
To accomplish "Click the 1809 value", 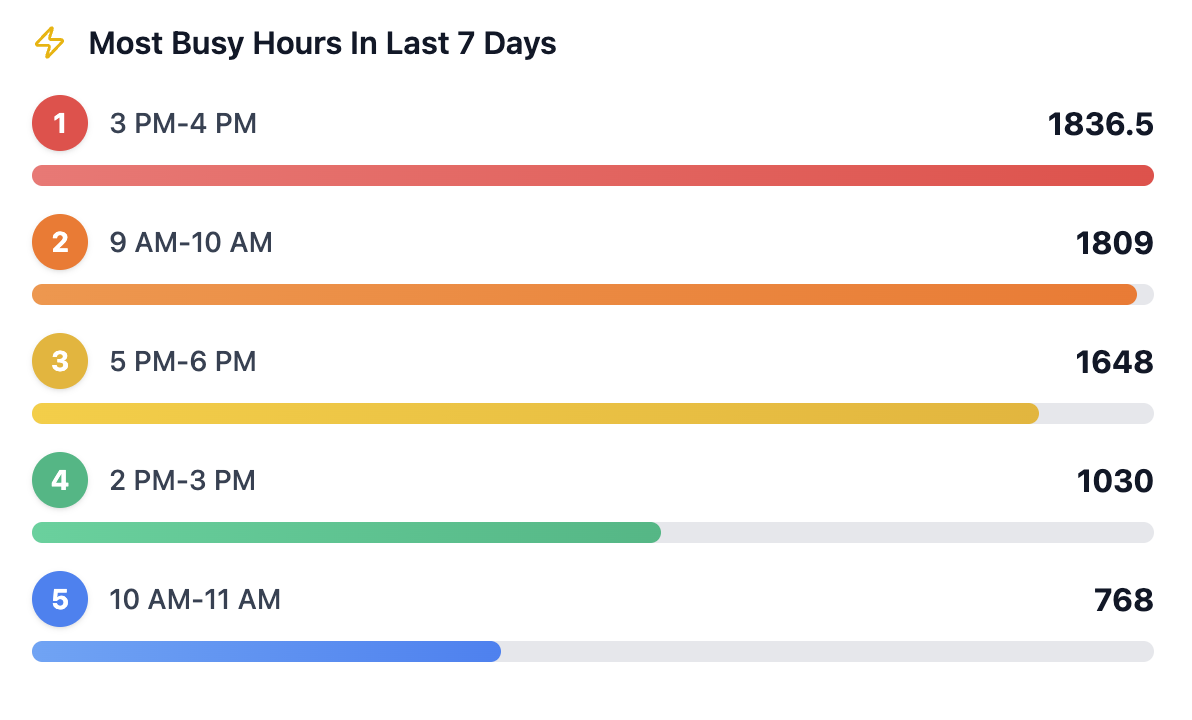I will (1114, 243).
